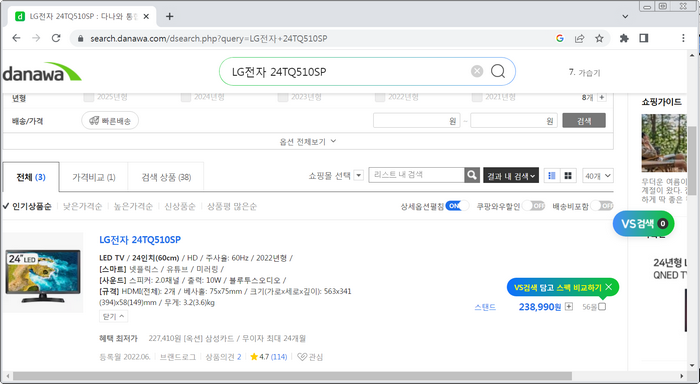The width and height of the screenshot is (700, 384).
Task: Check the 2022년형 filter
Action: tap(380, 97)
